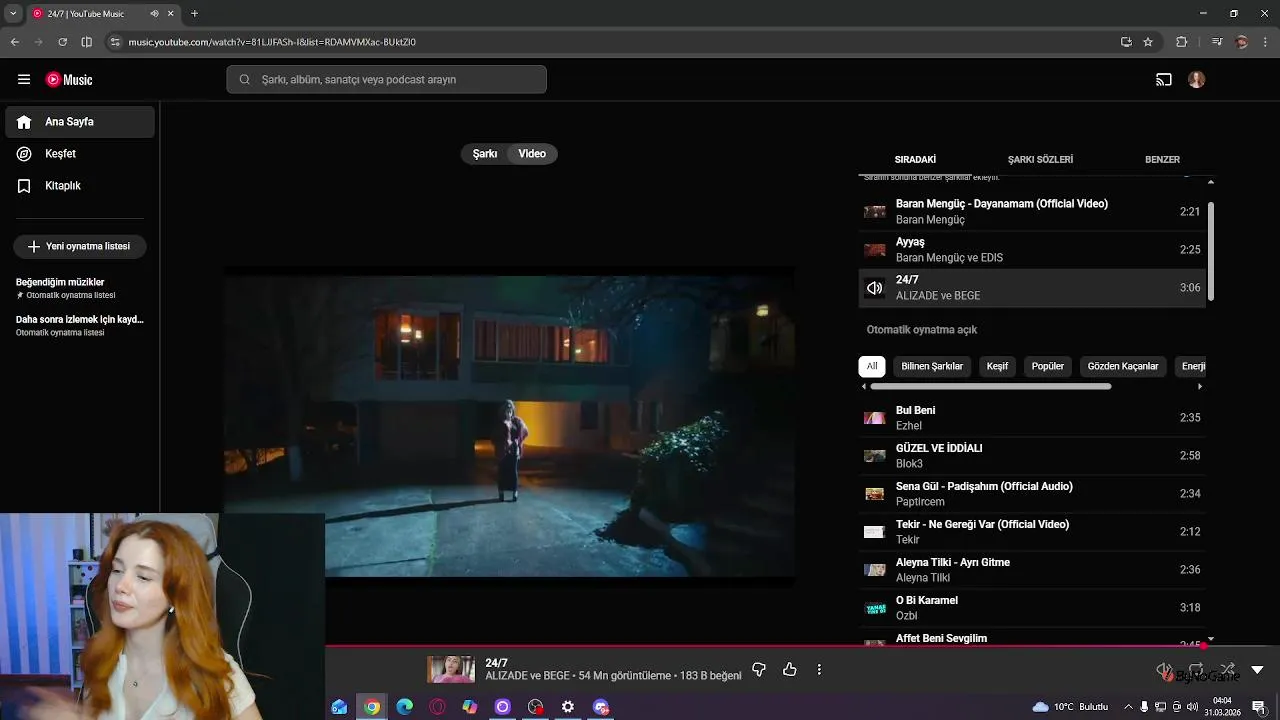Open the notification center icon

click(1259, 707)
